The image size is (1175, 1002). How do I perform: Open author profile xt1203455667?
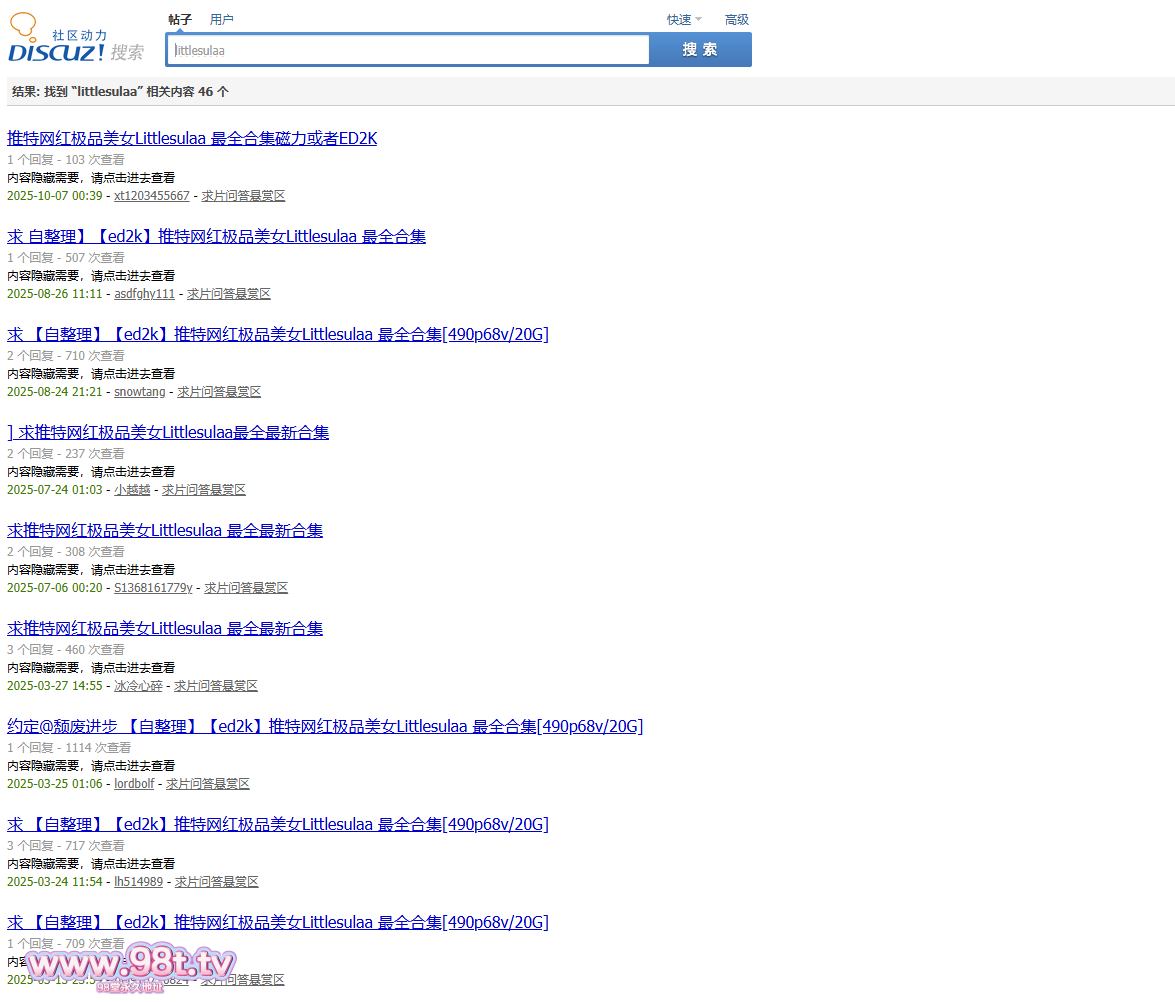coord(151,196)
